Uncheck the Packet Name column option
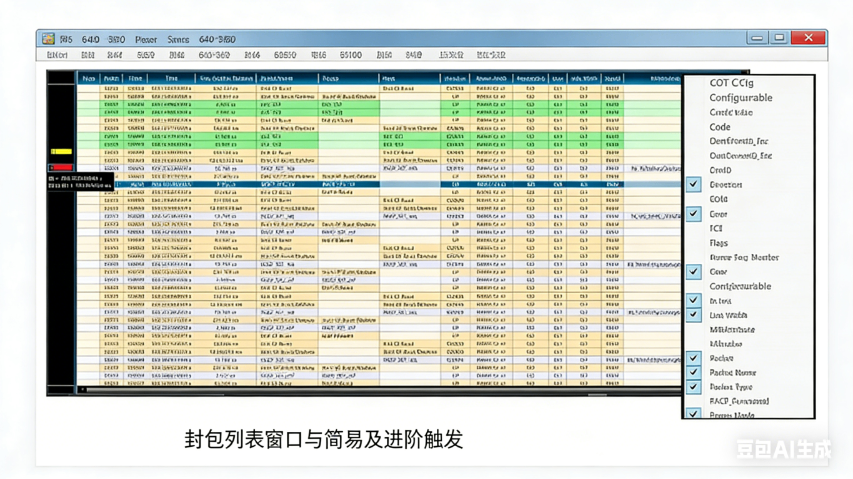 (693, 372)
